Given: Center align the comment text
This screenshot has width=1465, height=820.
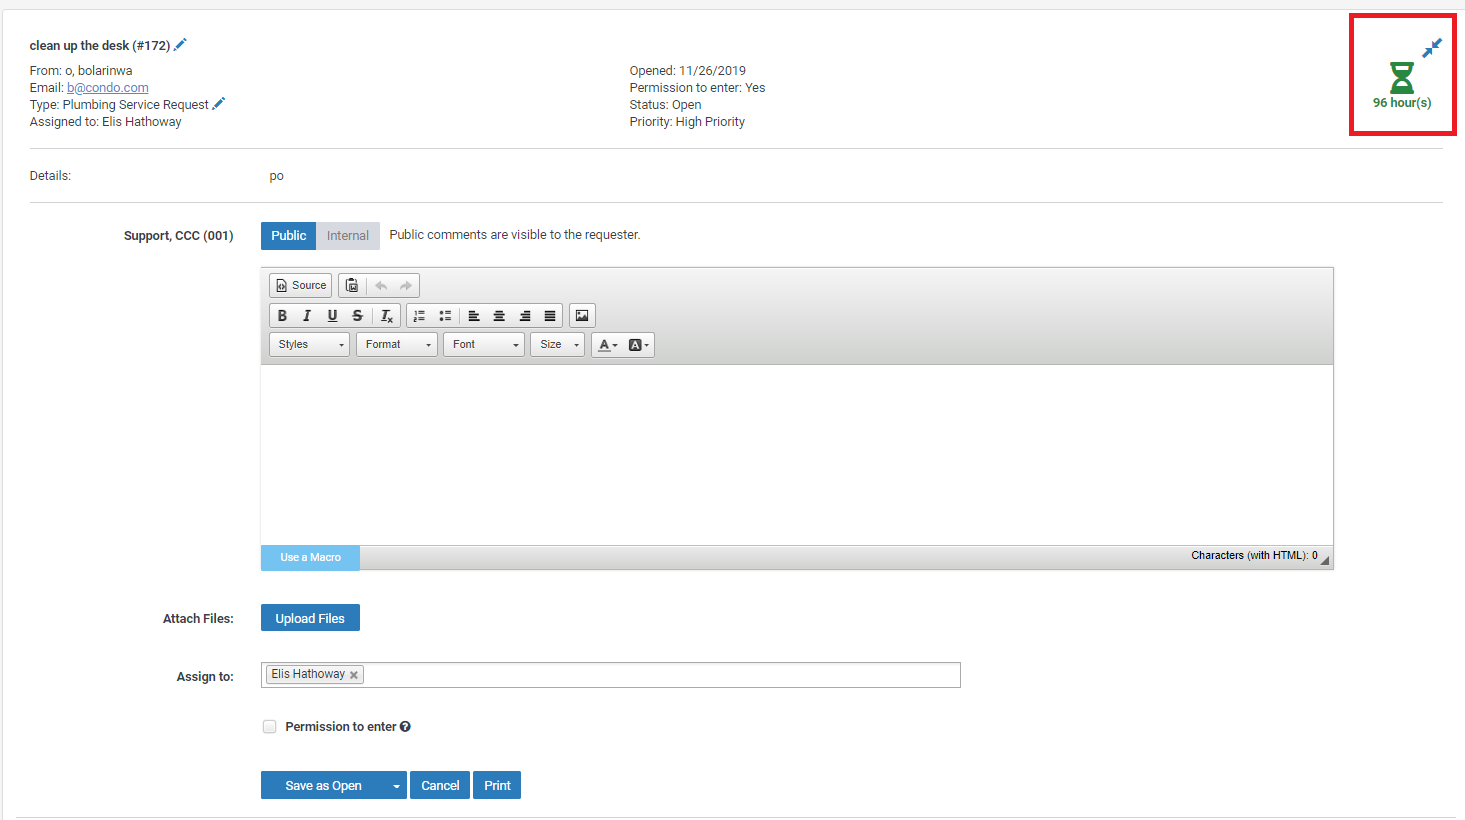Looking at the screenshot, I should [x=499, y=315].
